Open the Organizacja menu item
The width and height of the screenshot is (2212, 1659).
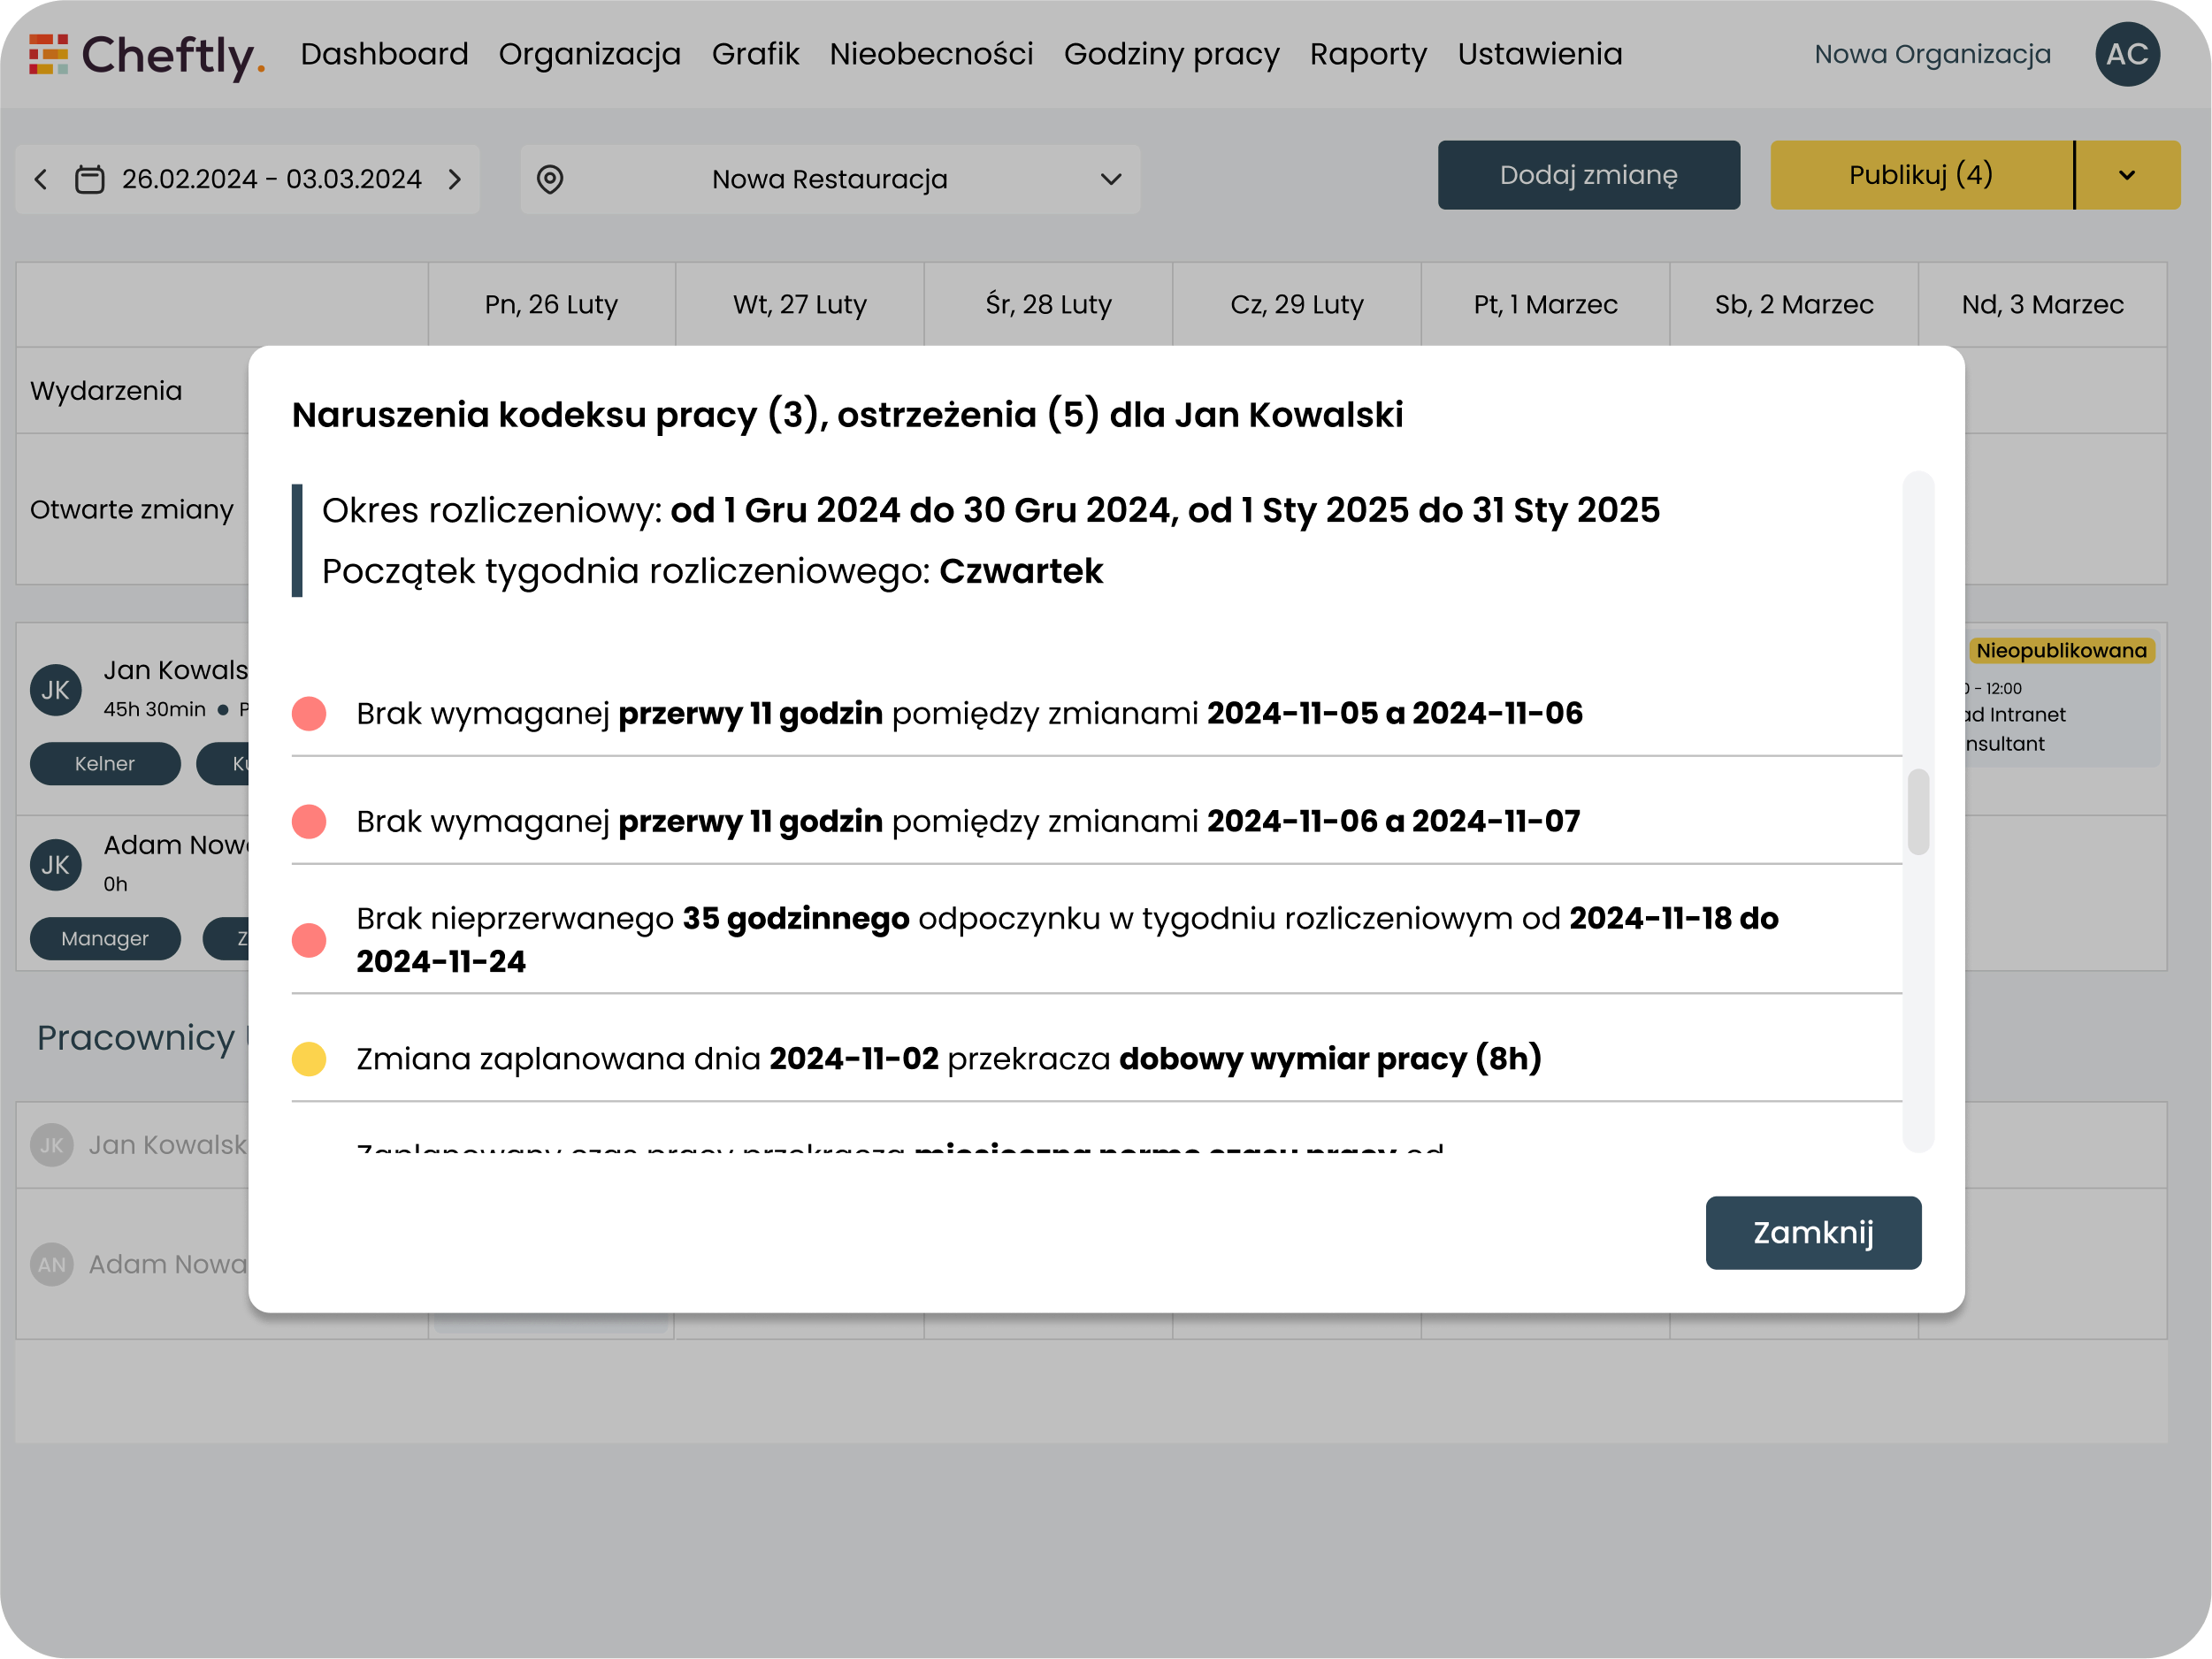(x=590, y=54)
